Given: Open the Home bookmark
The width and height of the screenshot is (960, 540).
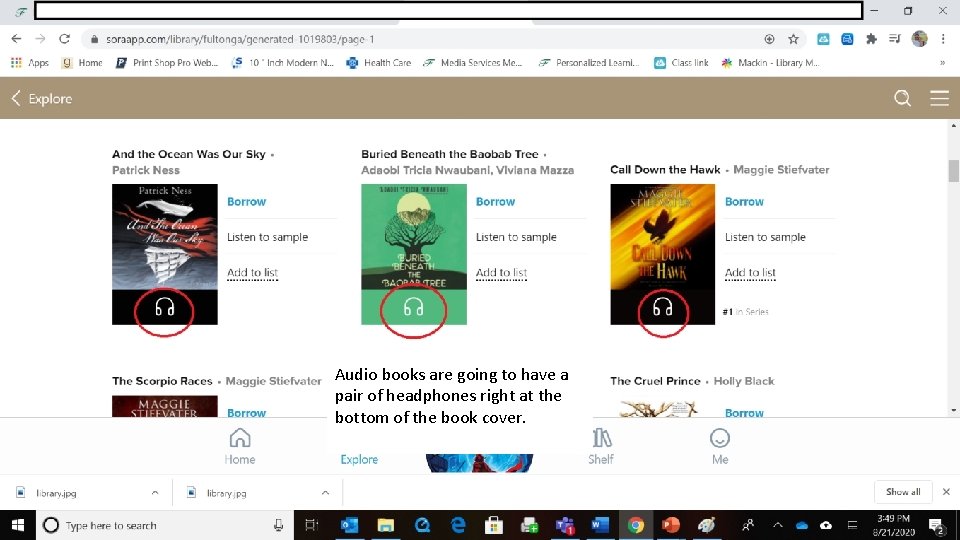Looking at the screenshot, I should tap(83, 62).
